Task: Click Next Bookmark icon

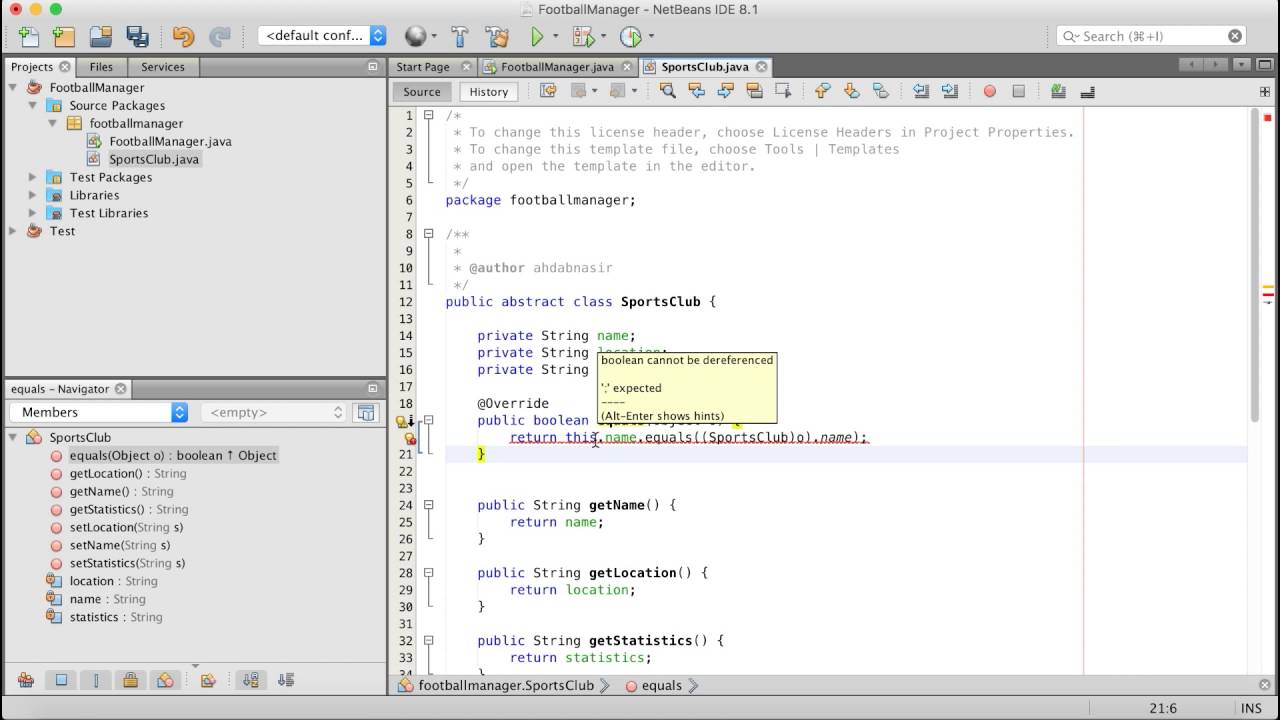Action: tap(852, 91)
